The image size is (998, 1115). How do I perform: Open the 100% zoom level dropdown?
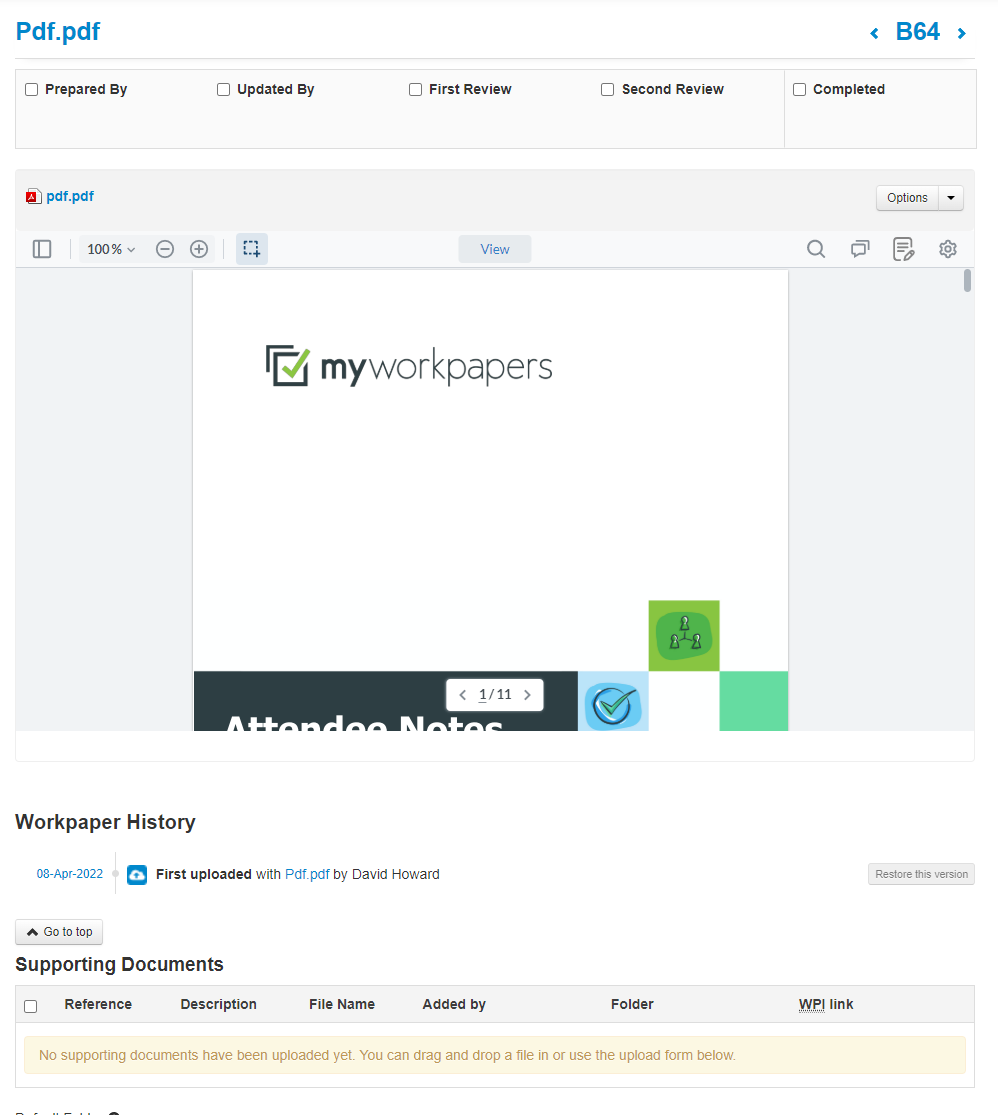[111, 249]
